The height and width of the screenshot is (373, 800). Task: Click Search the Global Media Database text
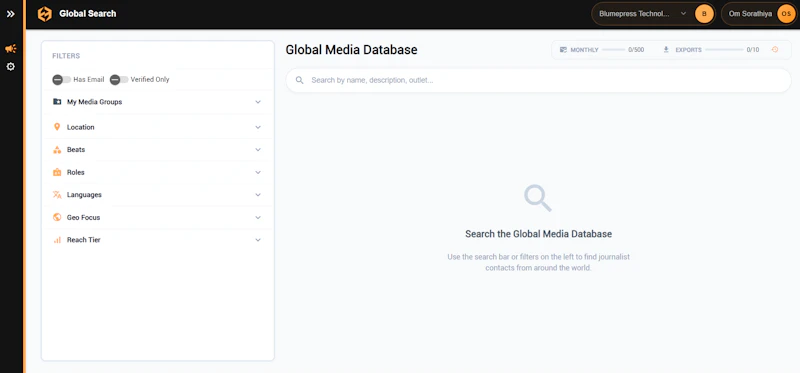538,234
